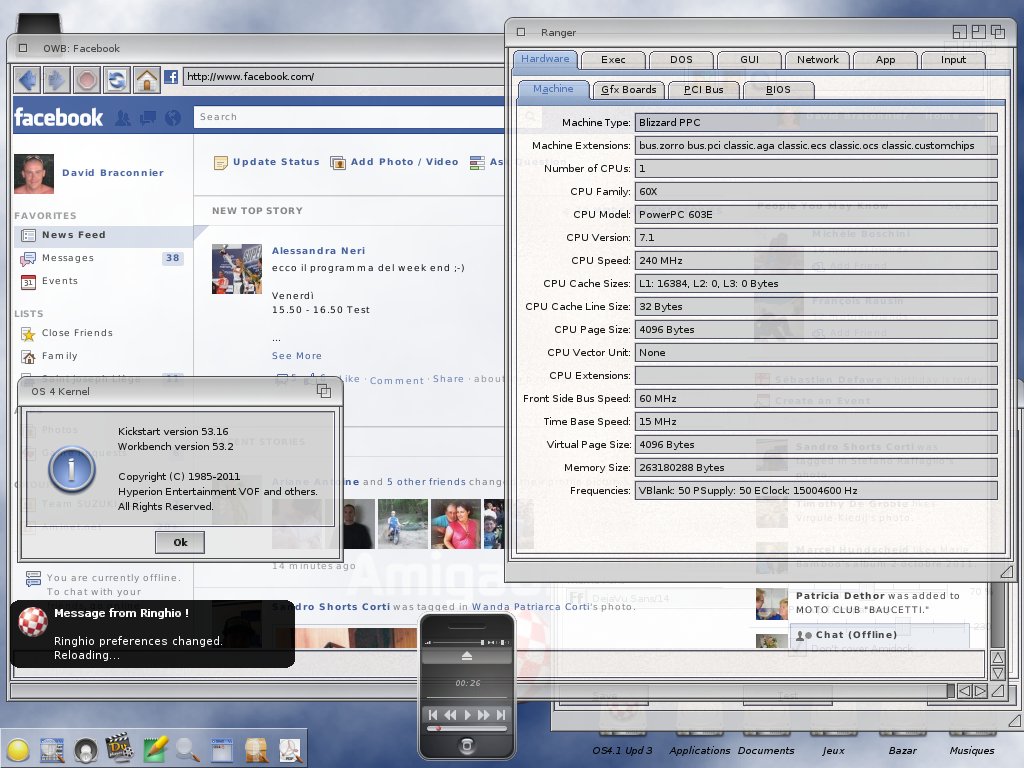
Task: Go back using the OWB back arrow
Action: (x=27, y=80)
